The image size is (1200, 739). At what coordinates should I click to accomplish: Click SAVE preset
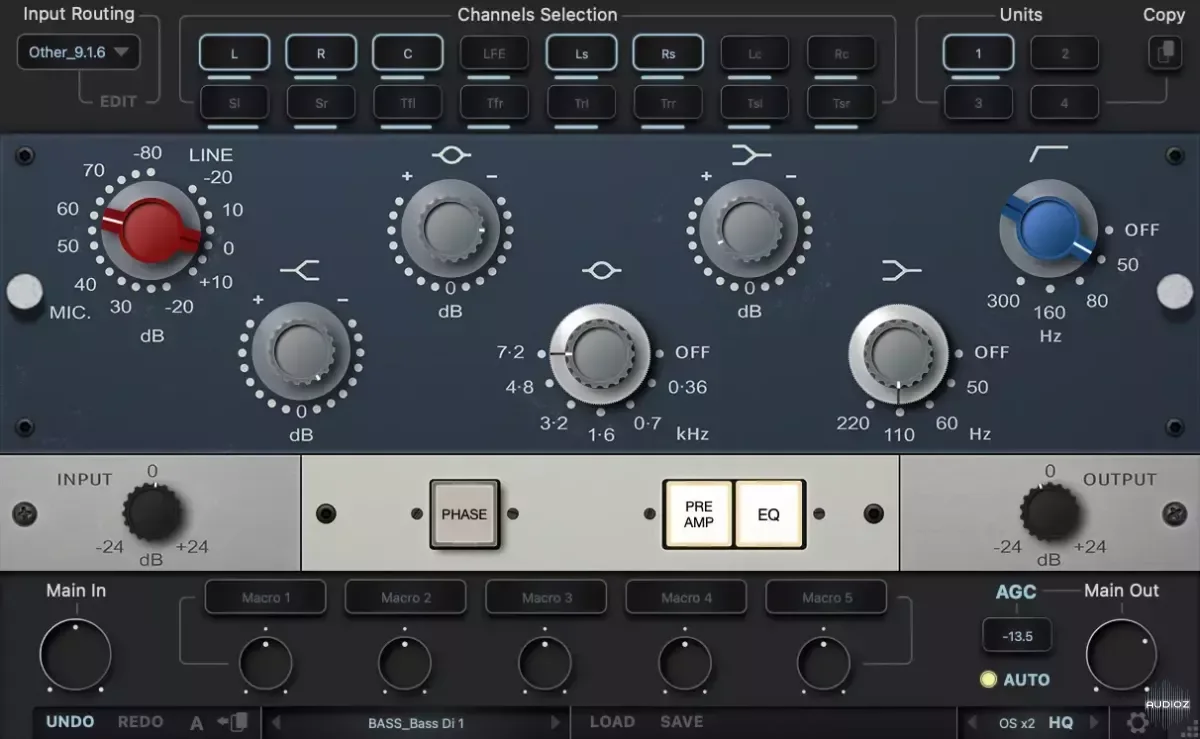click(682, 722)
